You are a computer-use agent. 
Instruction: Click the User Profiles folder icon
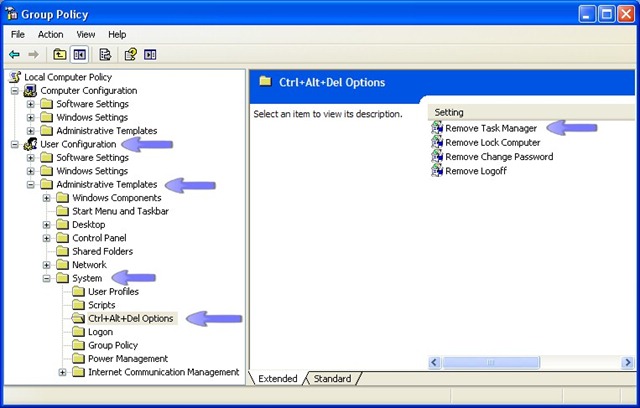78,291
